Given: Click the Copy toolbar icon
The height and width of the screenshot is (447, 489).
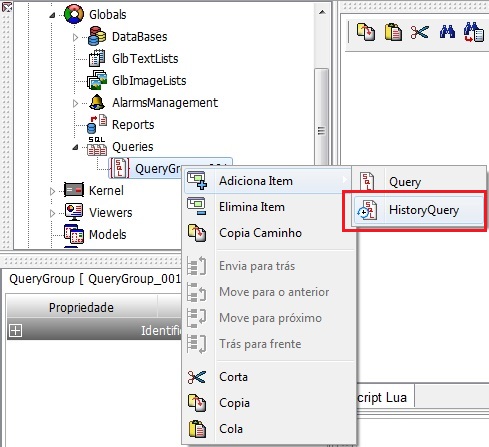Looking at the screenshot, I should point(365,32).
